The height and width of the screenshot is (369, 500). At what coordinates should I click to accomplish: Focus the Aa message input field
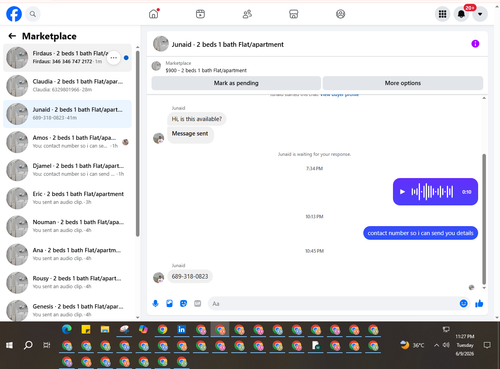pos(335,303)
